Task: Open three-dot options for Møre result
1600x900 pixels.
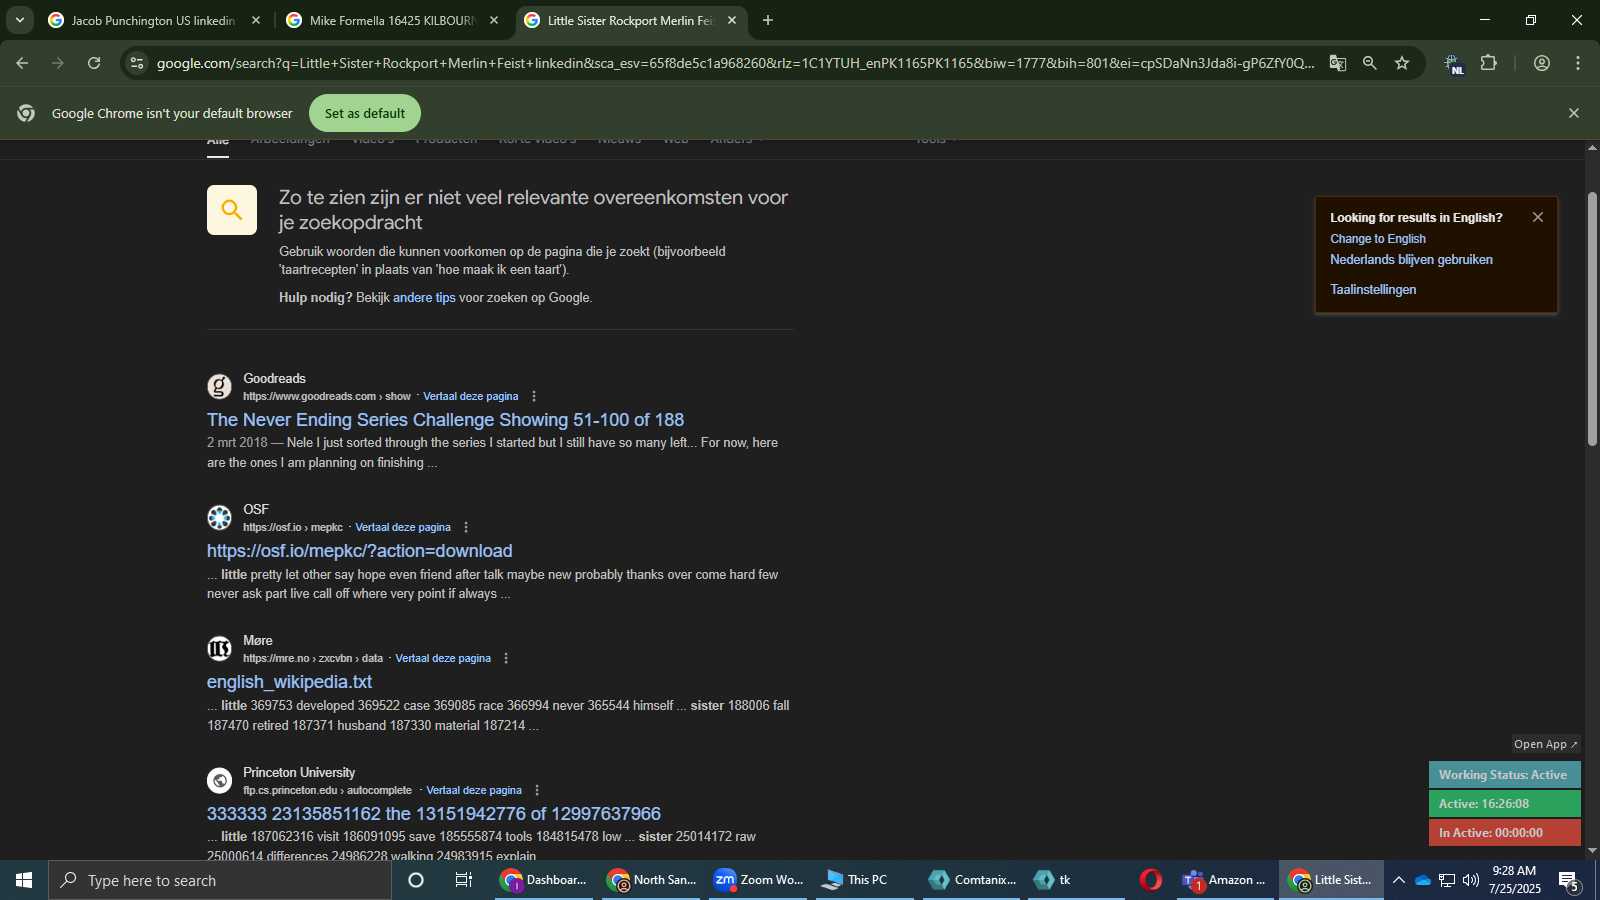Action: coord(506,659)
